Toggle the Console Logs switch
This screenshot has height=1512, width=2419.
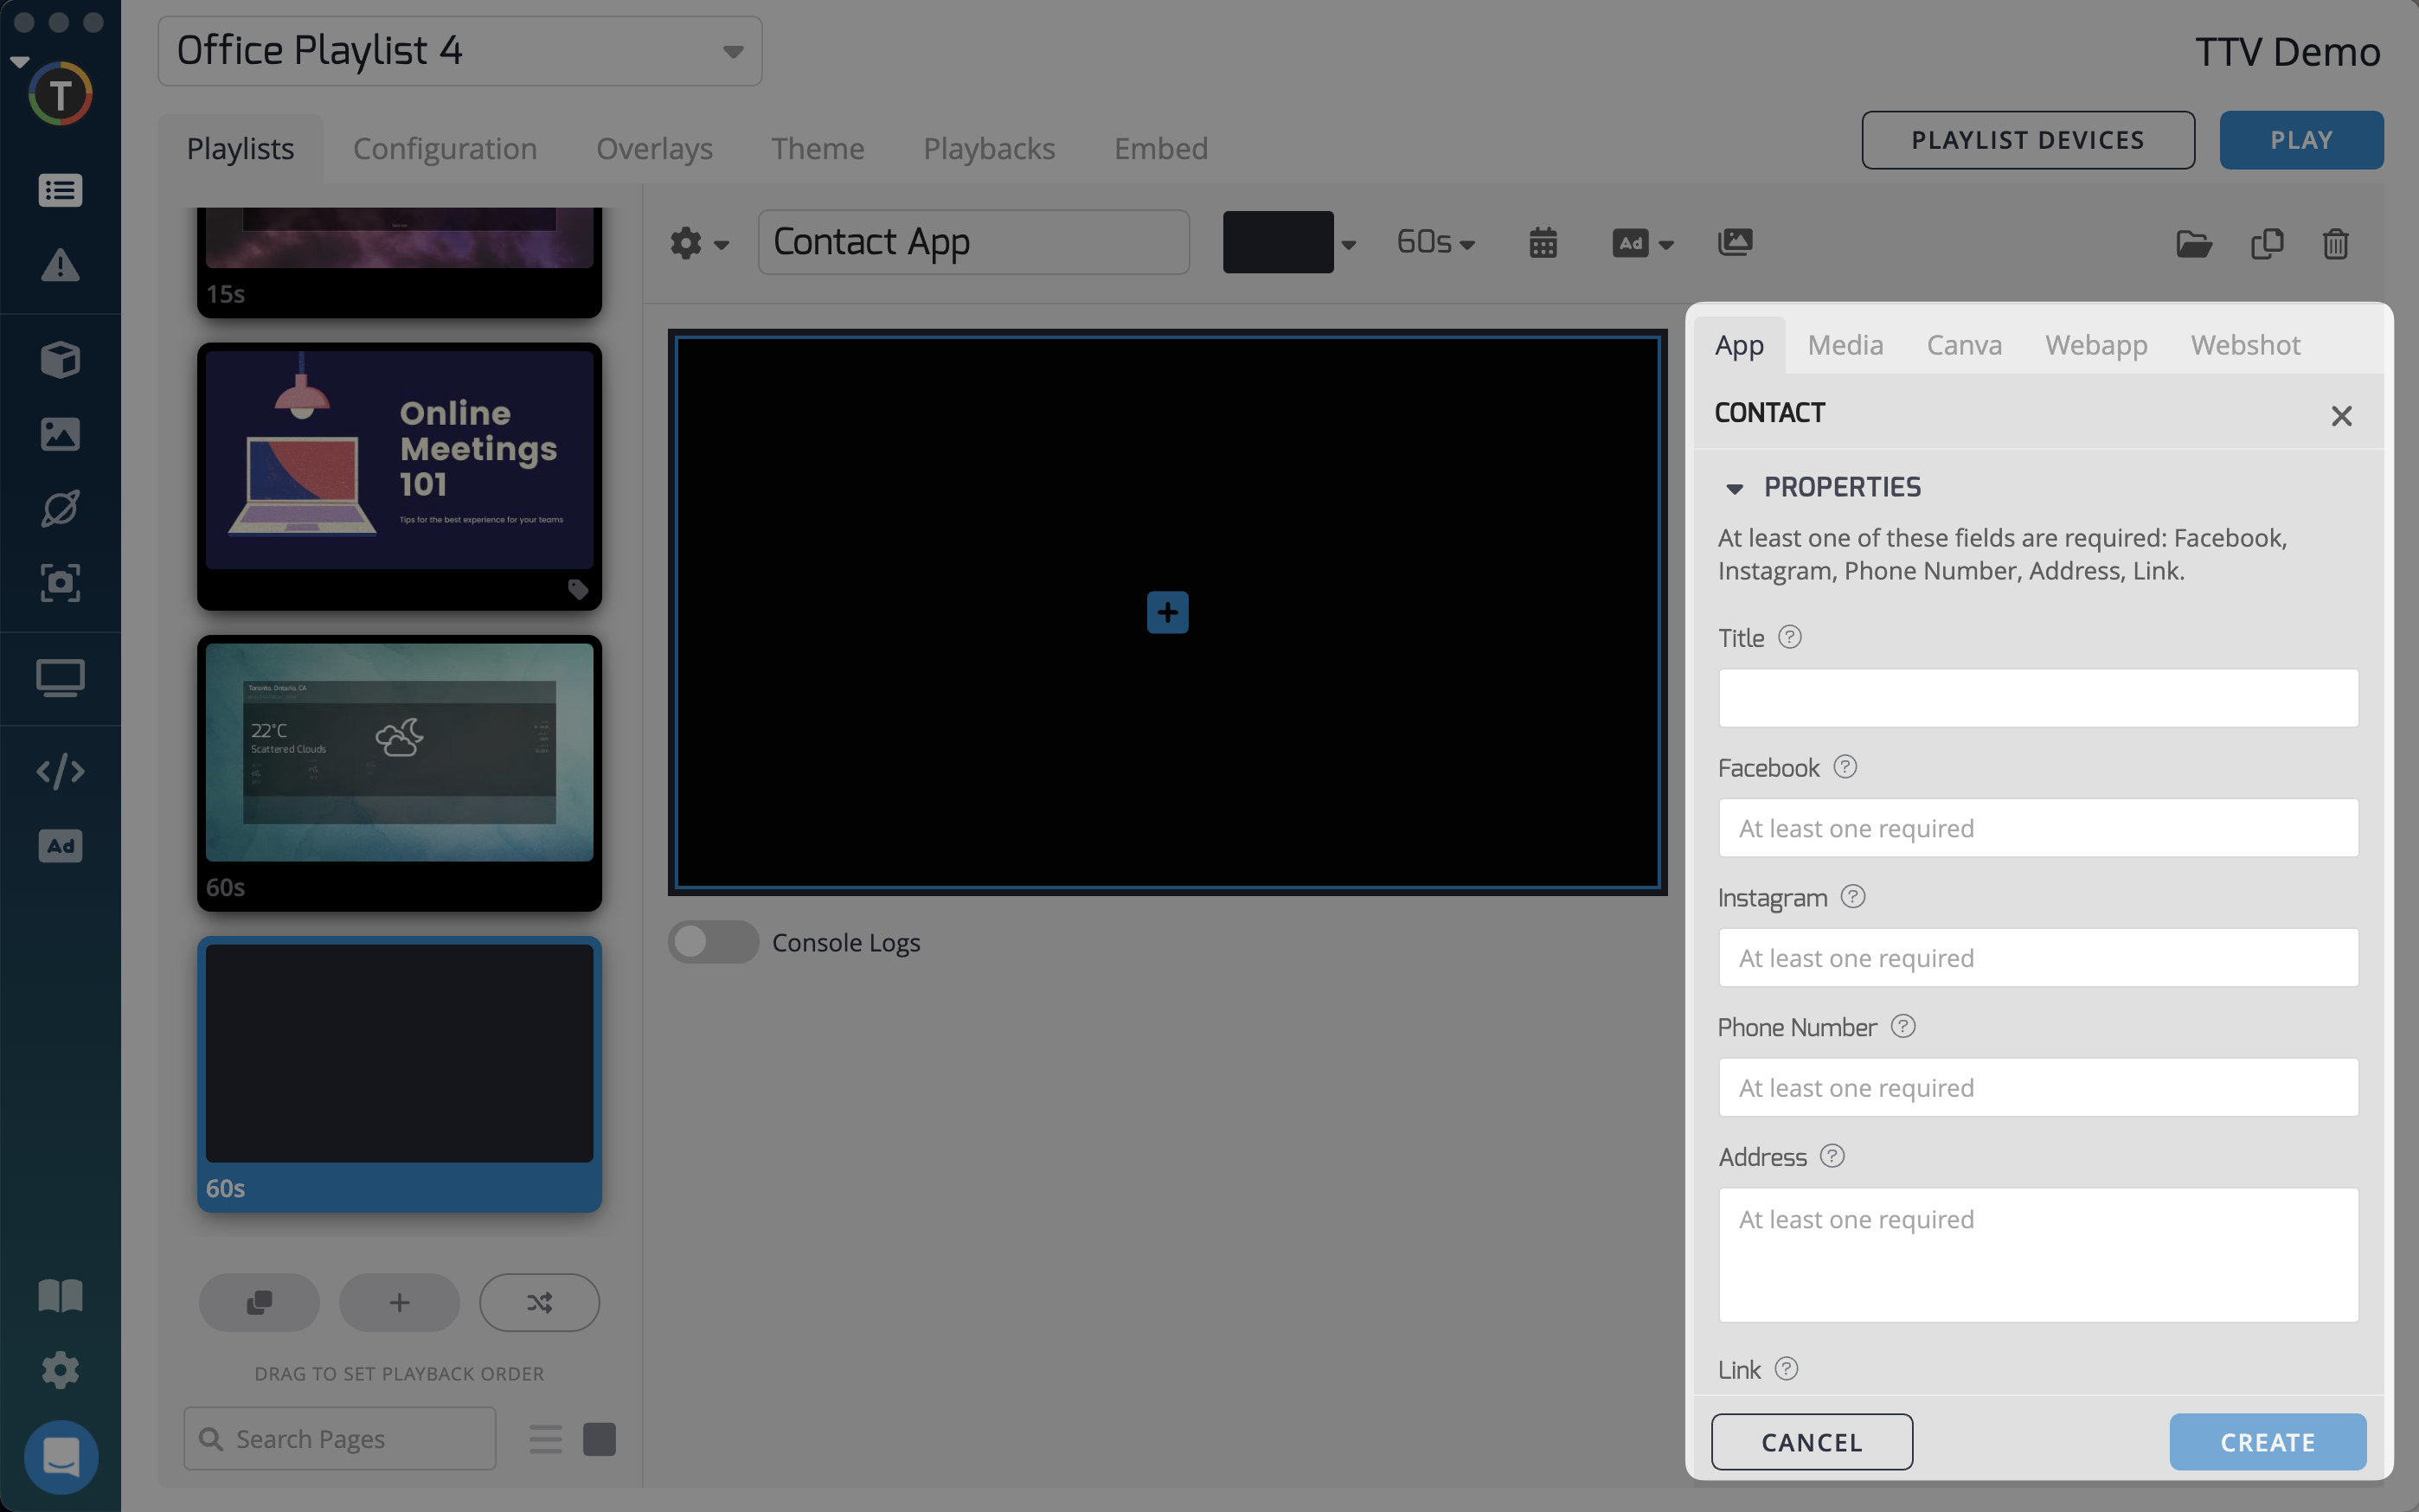point(713,942)
